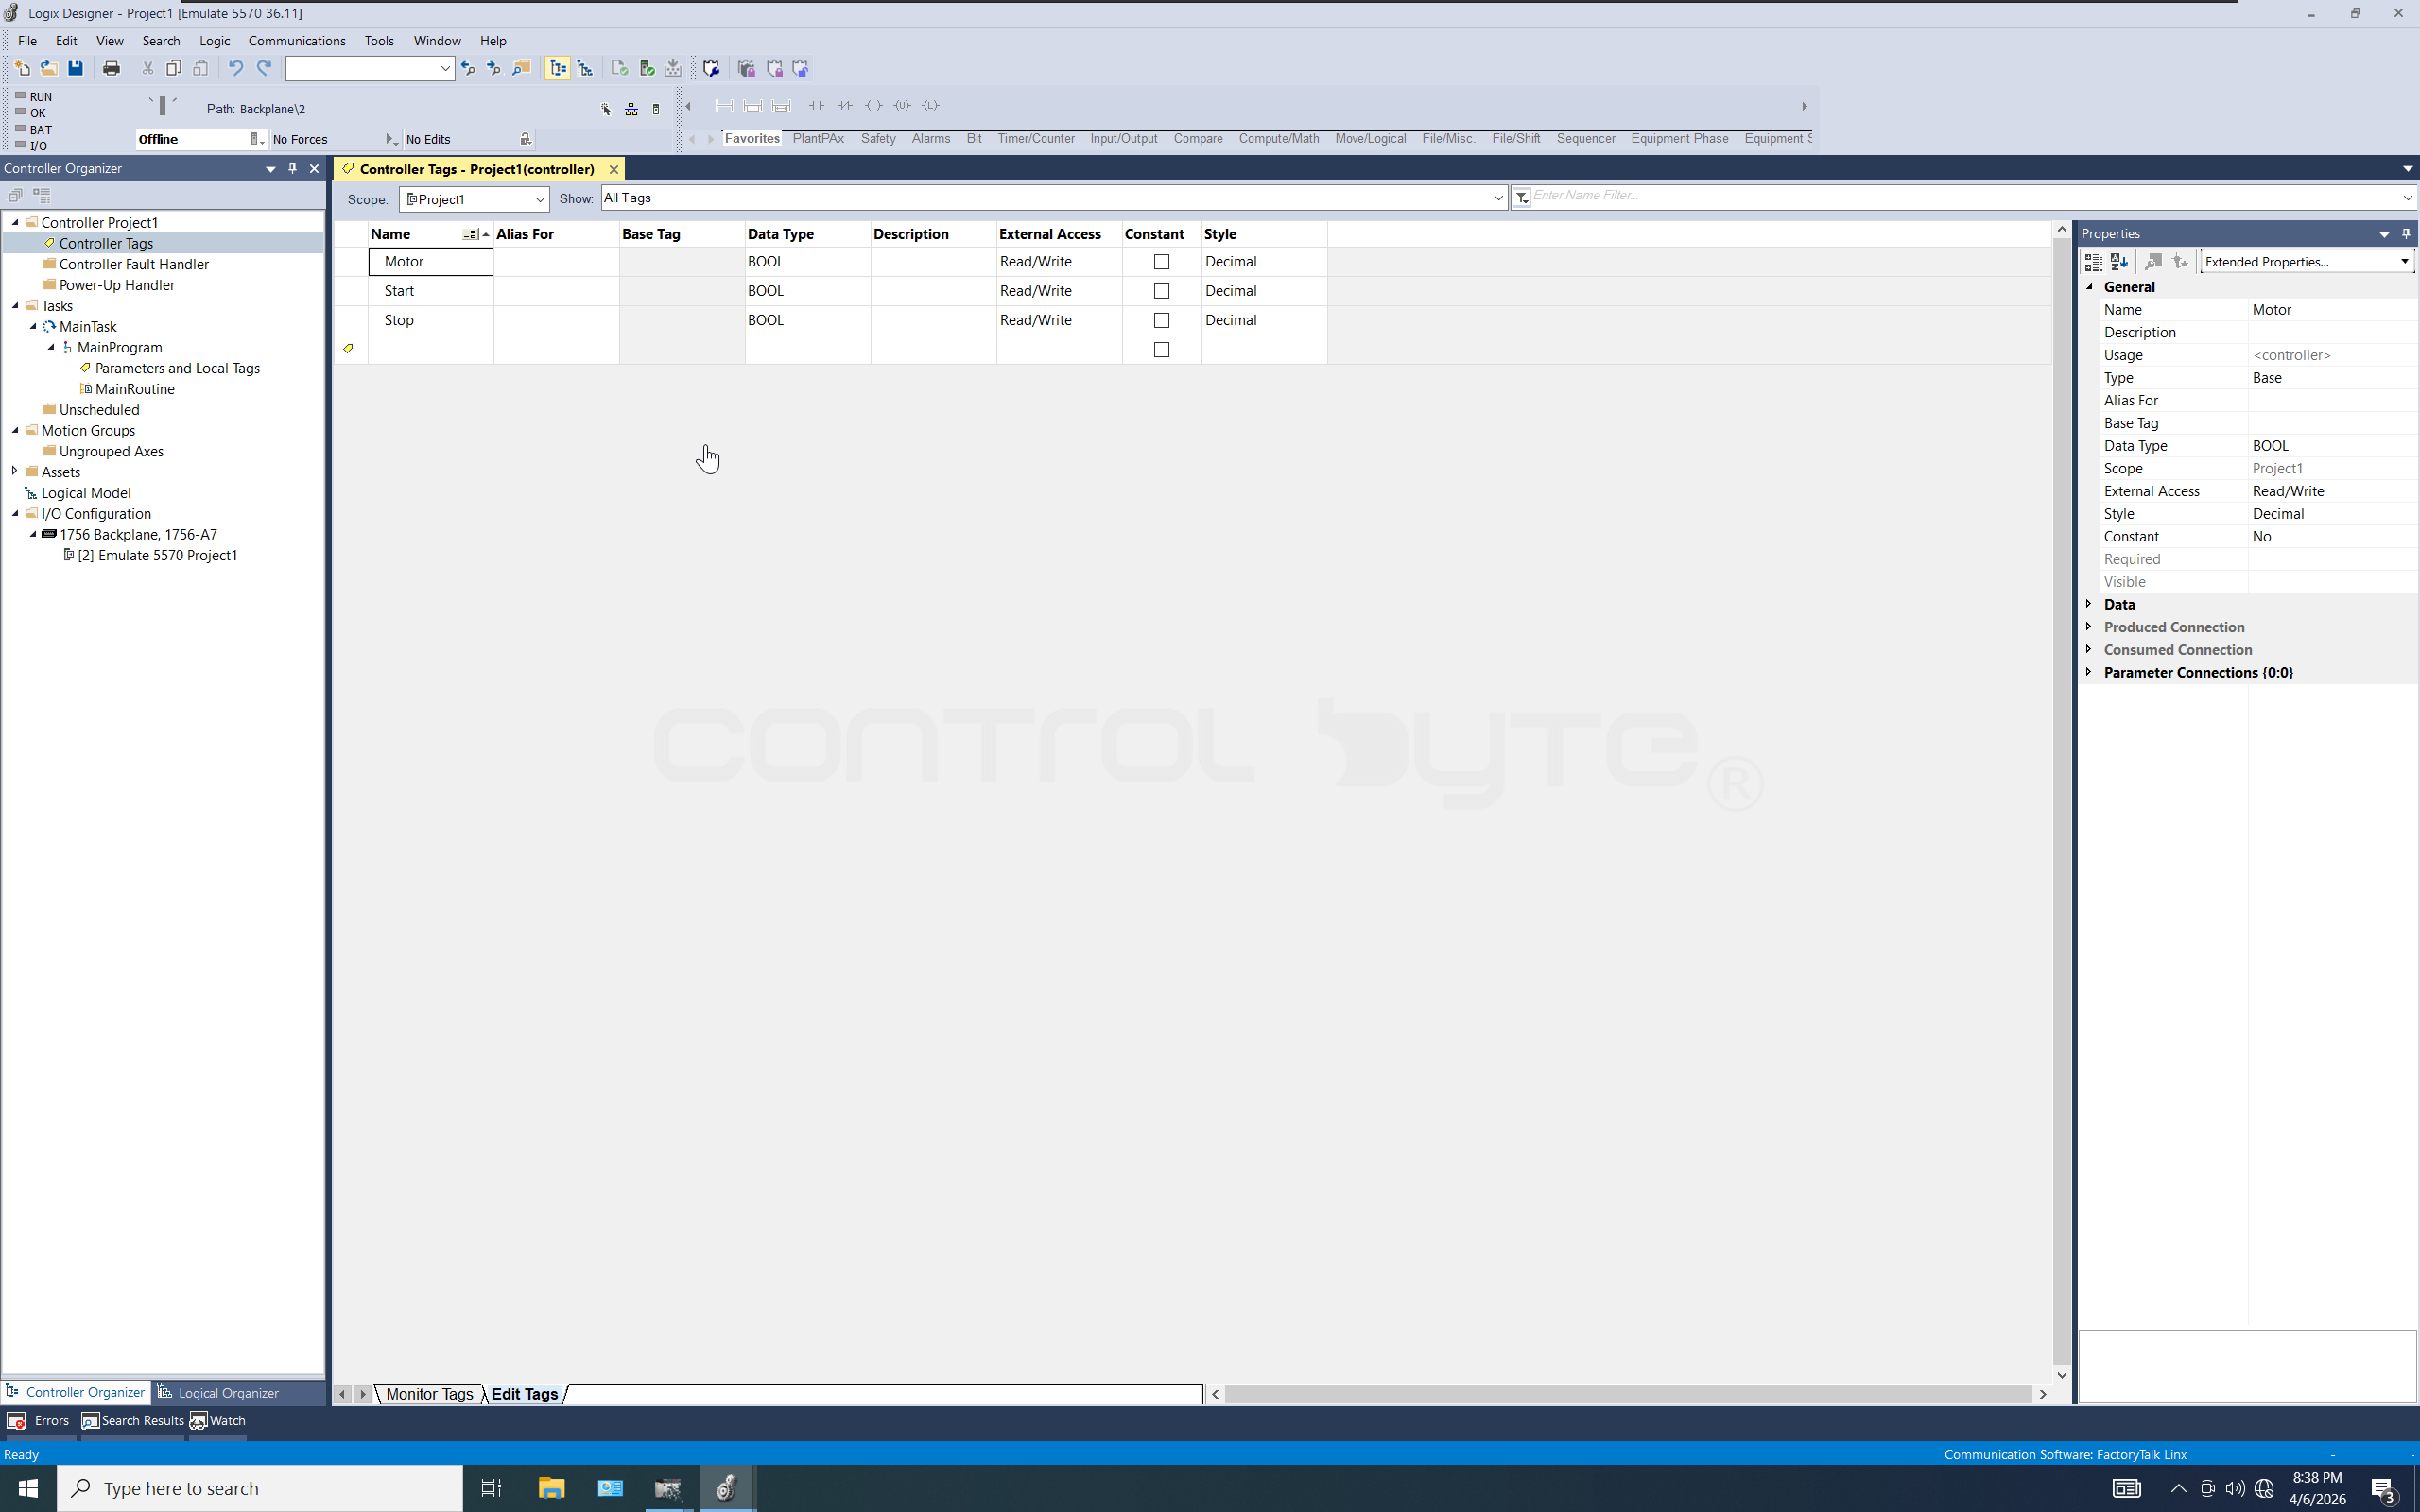Expand the Data properties section

(2089, 604)
